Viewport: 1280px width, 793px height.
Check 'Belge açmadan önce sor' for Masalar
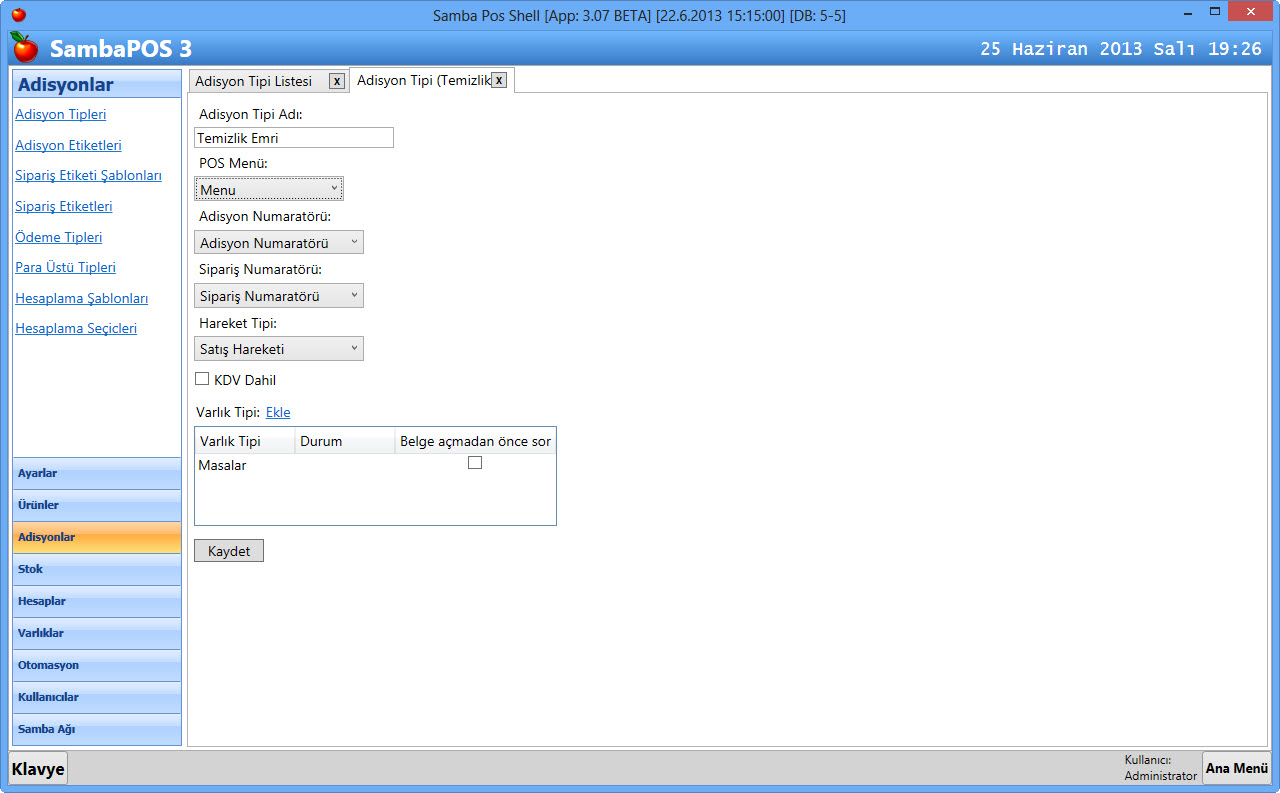[x=475, y=462]
